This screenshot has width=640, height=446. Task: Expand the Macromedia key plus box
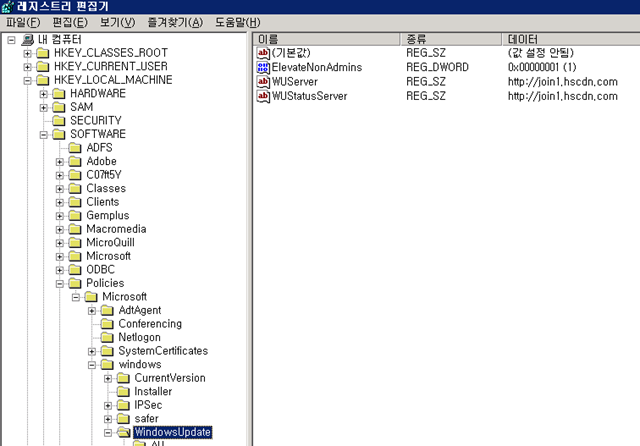pos(60,230)
